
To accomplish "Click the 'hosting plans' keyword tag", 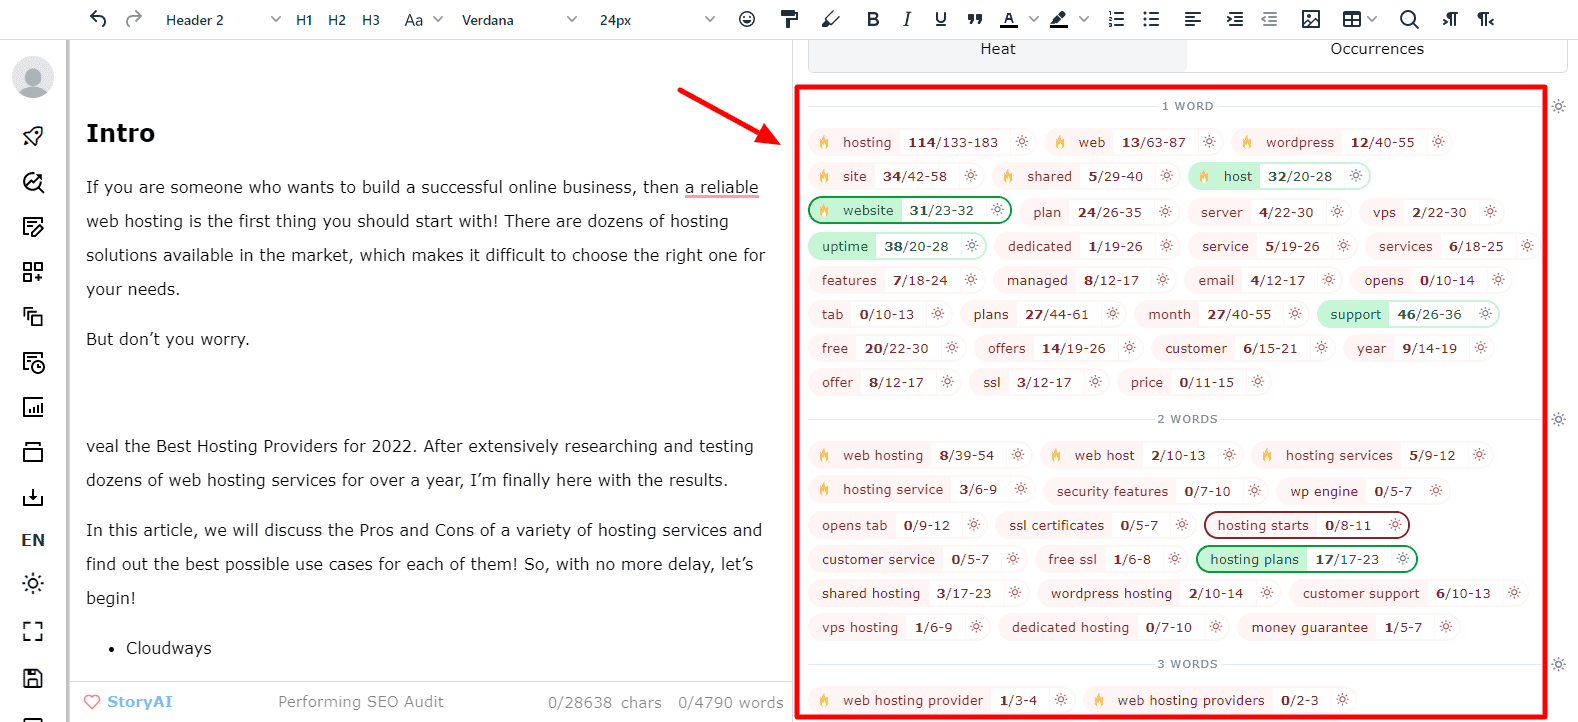I will tap(1254, 559).
